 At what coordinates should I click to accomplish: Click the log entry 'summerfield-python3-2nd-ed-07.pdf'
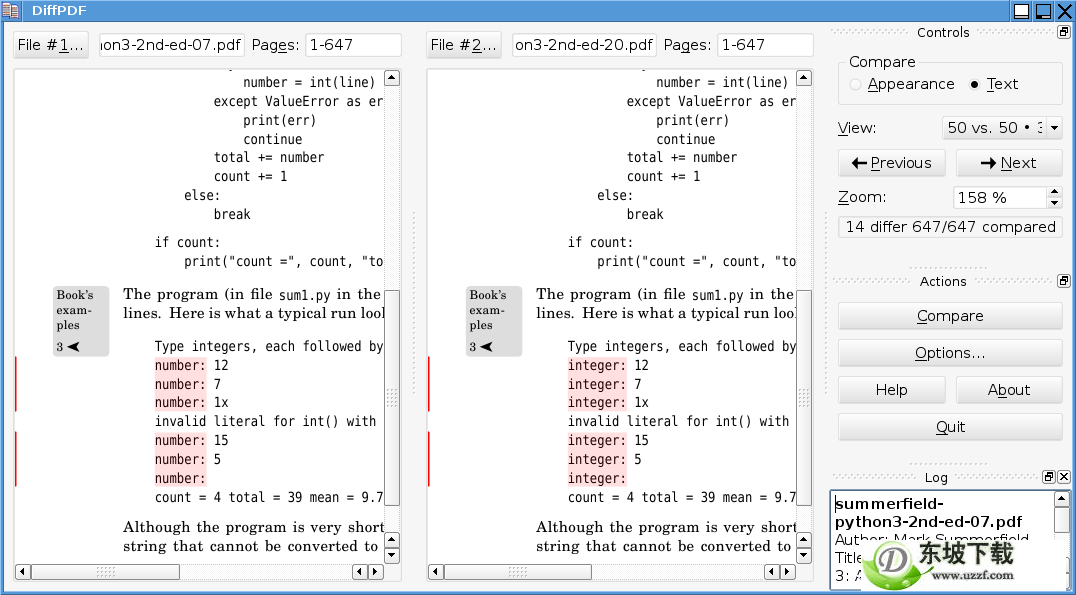tap(928, 513)
